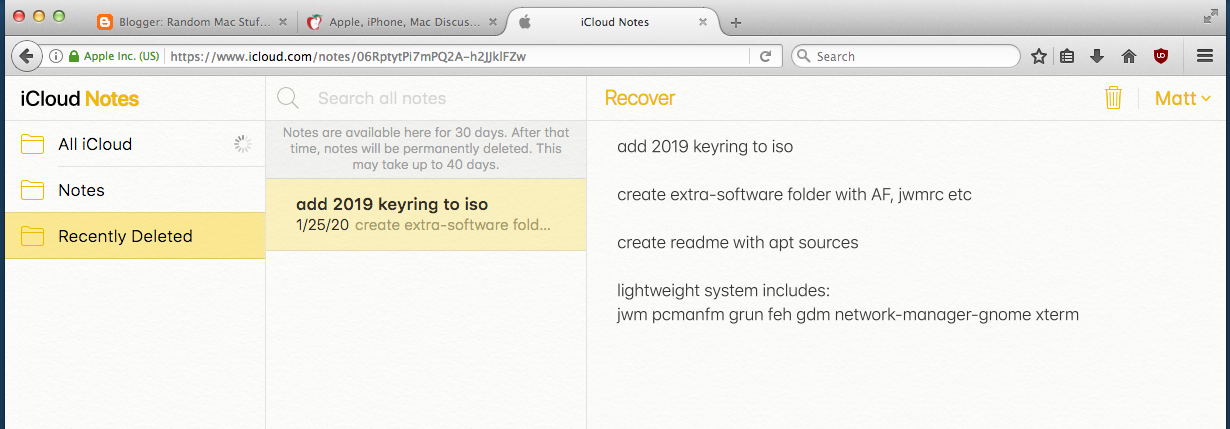
Task: Show bookmarks list icon
Action: [1067, 57]
